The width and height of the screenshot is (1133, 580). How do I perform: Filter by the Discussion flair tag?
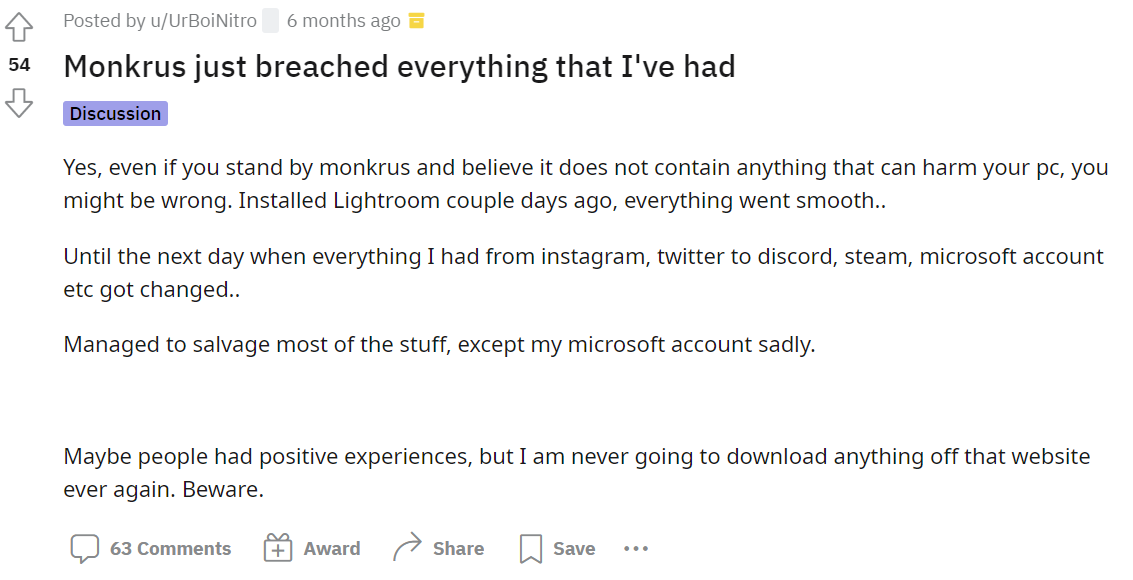115,114
